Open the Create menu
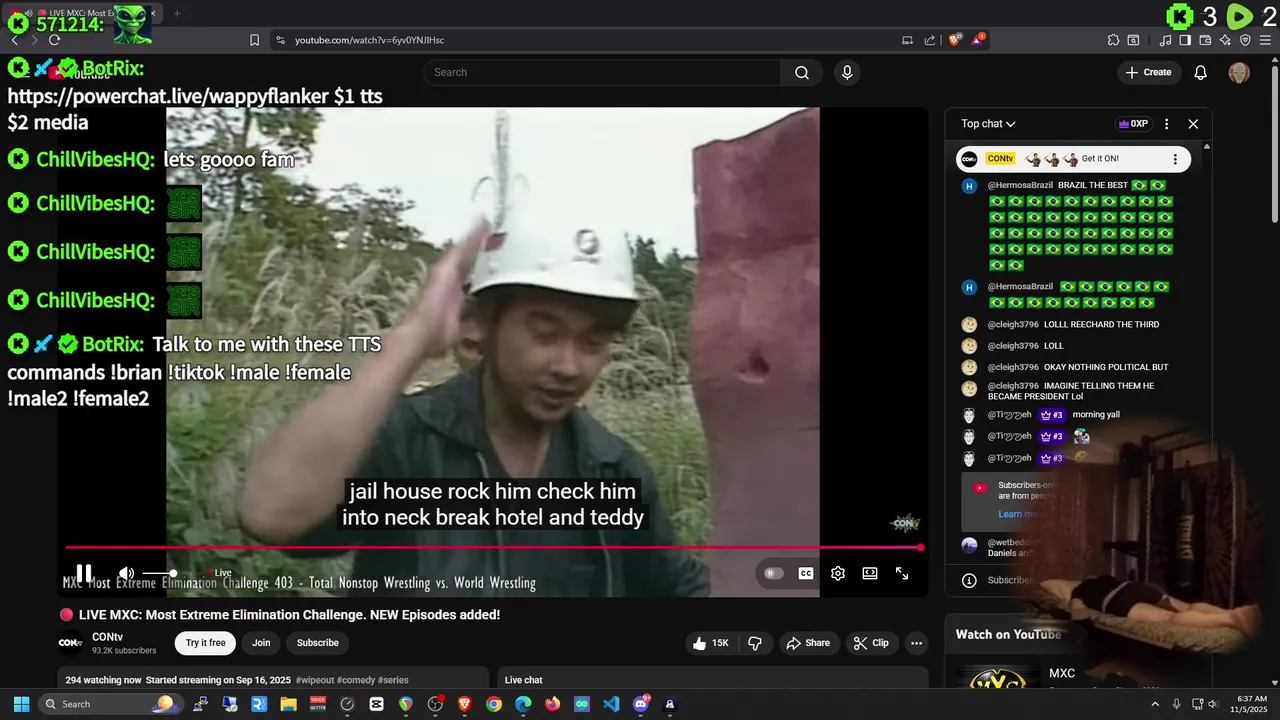This screenshot has width=1280, height=720. (1148, 72)
